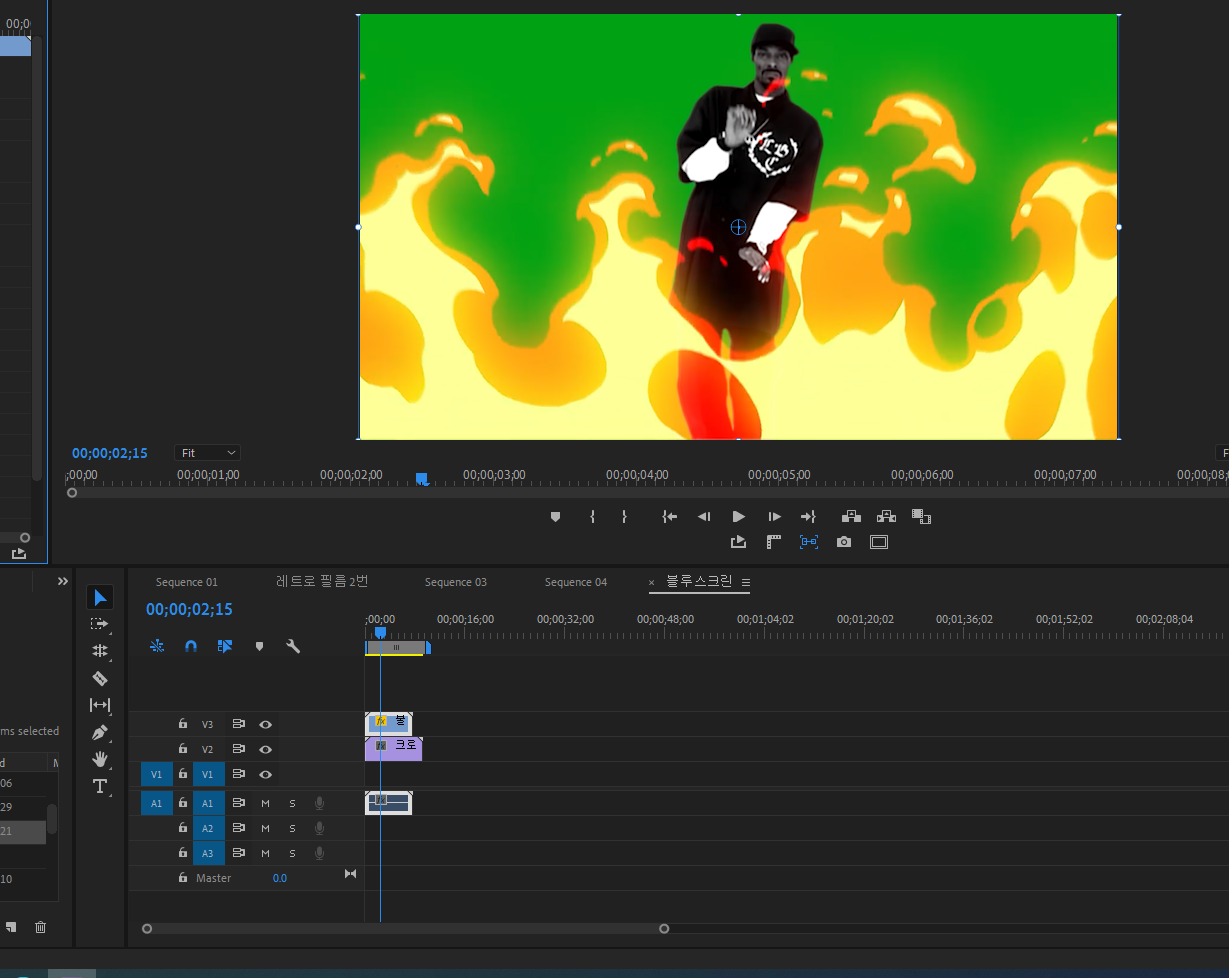
Task: Play the Program Monitor preview
Action: pyautogui.click(x=739, y=517)
